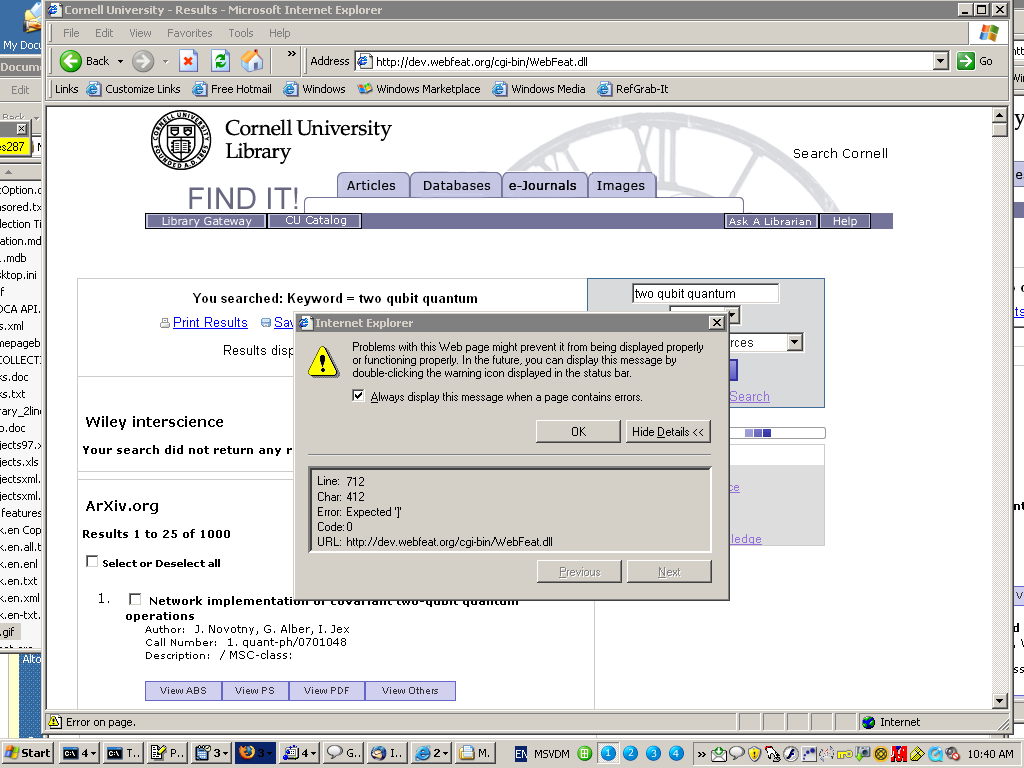Screen dimensions: 1024x768
Task: Click the yellow warning triangle in dialog
Action: pos(323,362)
